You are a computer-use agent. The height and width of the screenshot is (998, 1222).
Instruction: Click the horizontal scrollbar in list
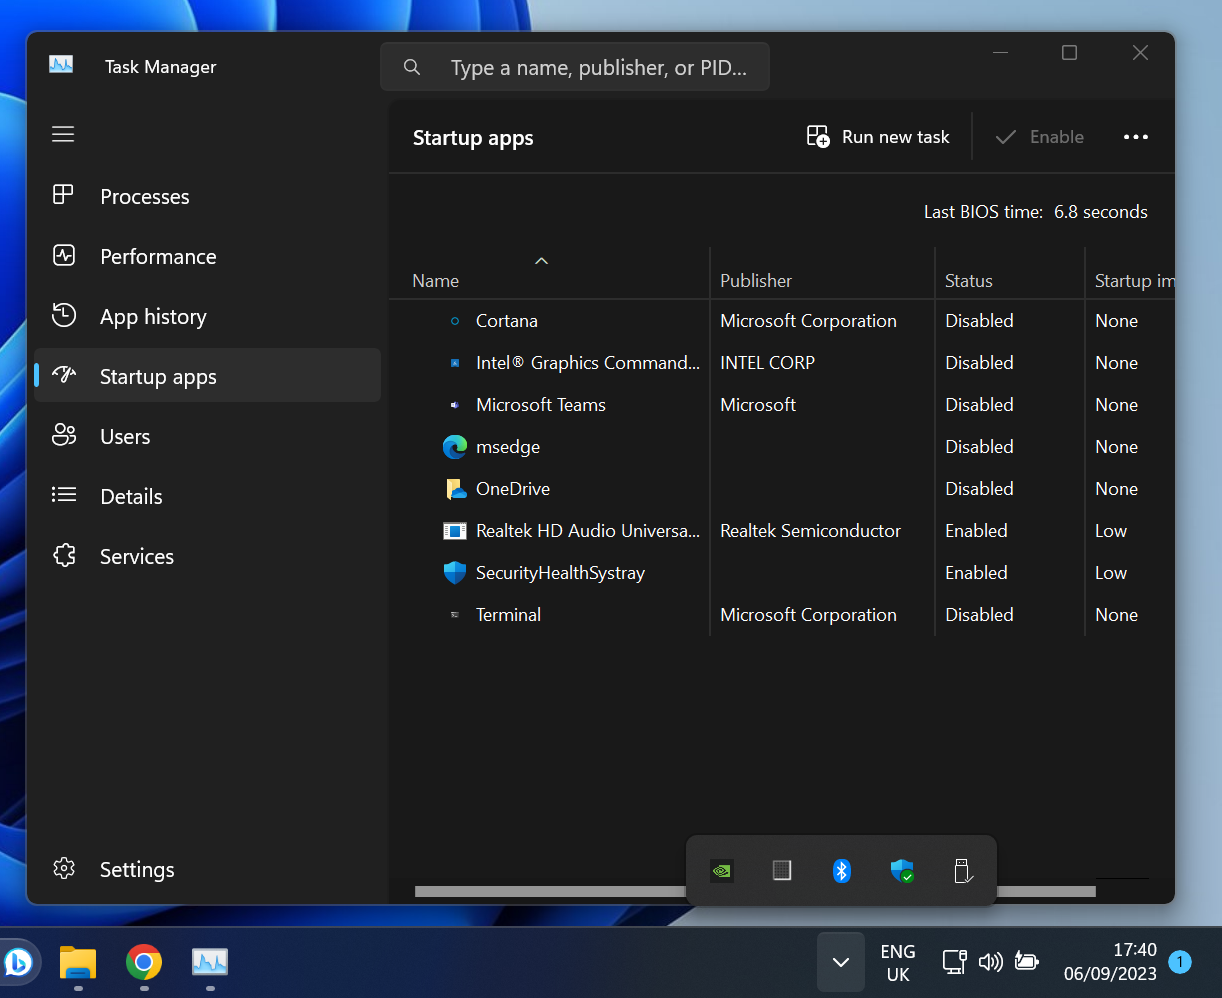[x=755, y=891]
